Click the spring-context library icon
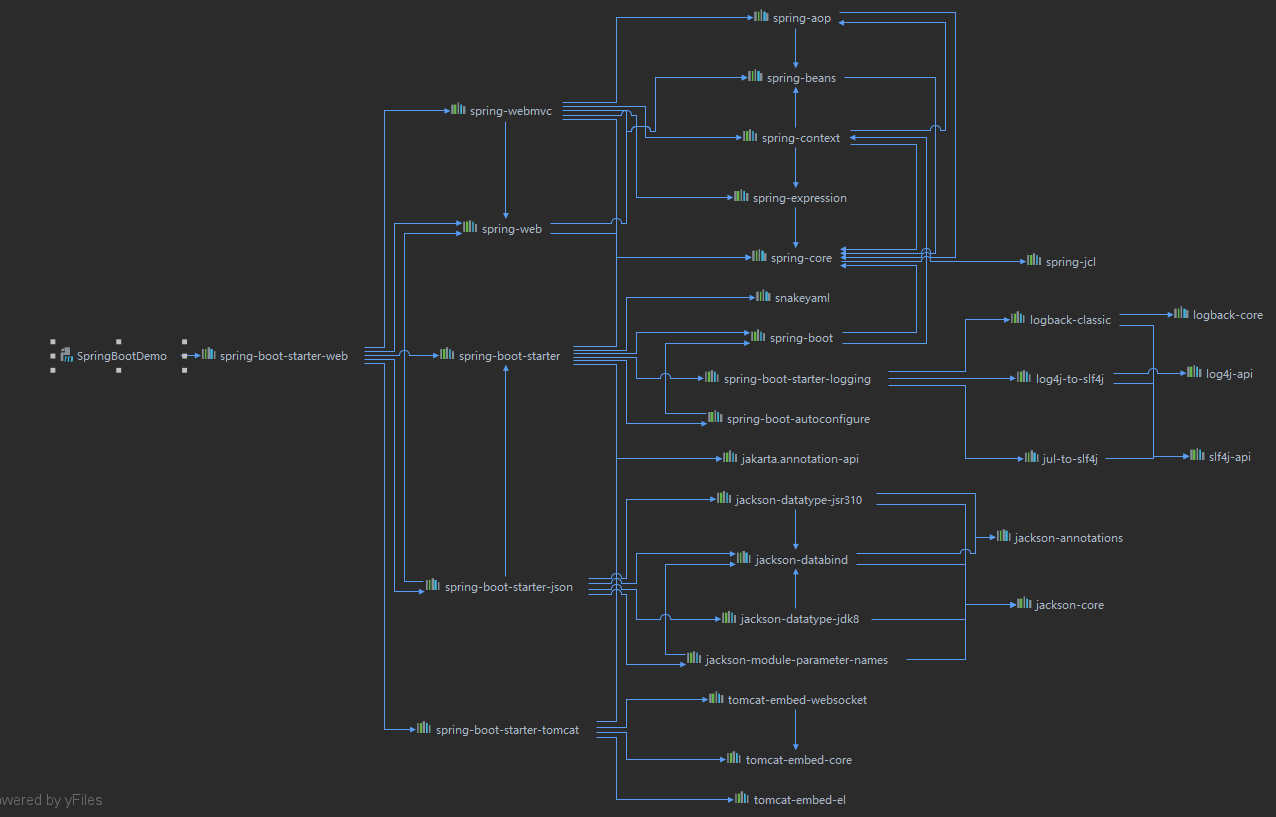Viewport: 1276px width, 817px height. (750, 136)
